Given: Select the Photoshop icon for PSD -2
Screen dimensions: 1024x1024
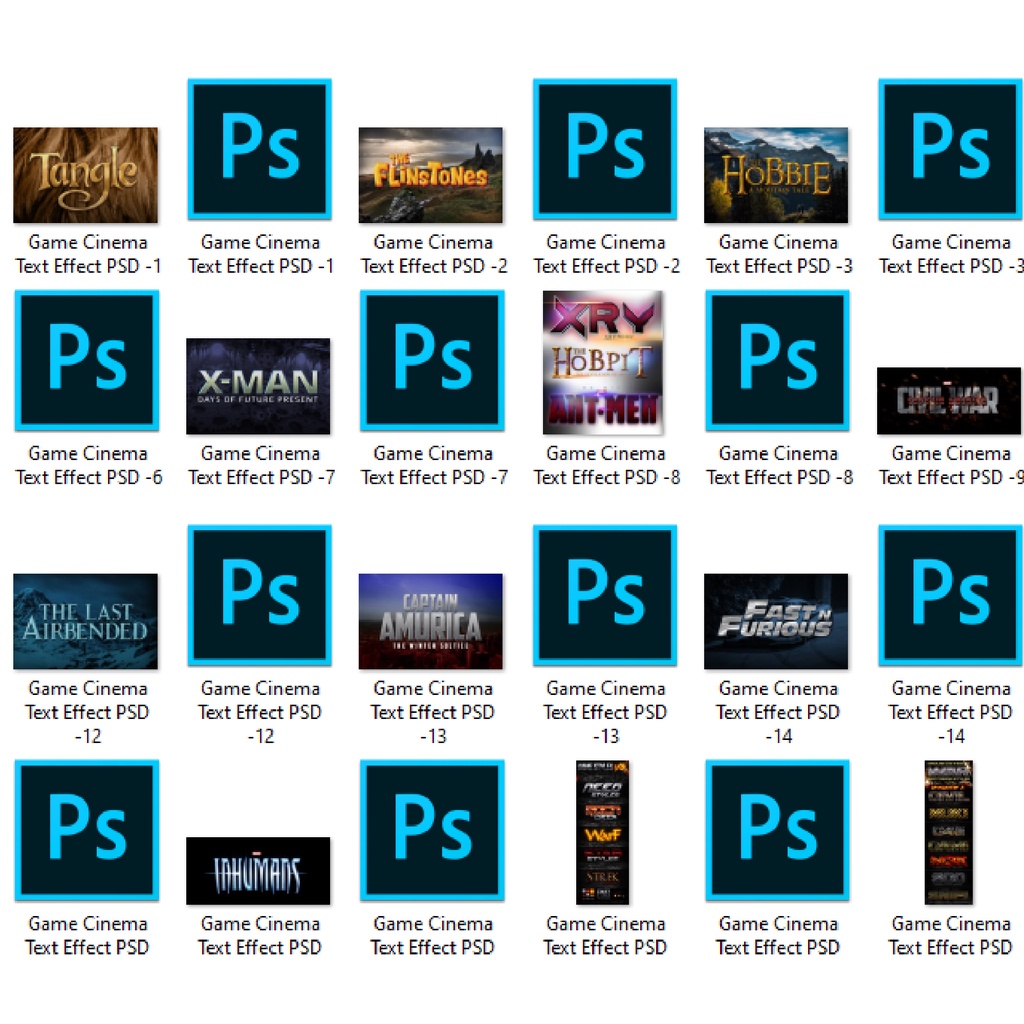Looking at the screenshot, I should pyautogui.click(x=604, y=149).
